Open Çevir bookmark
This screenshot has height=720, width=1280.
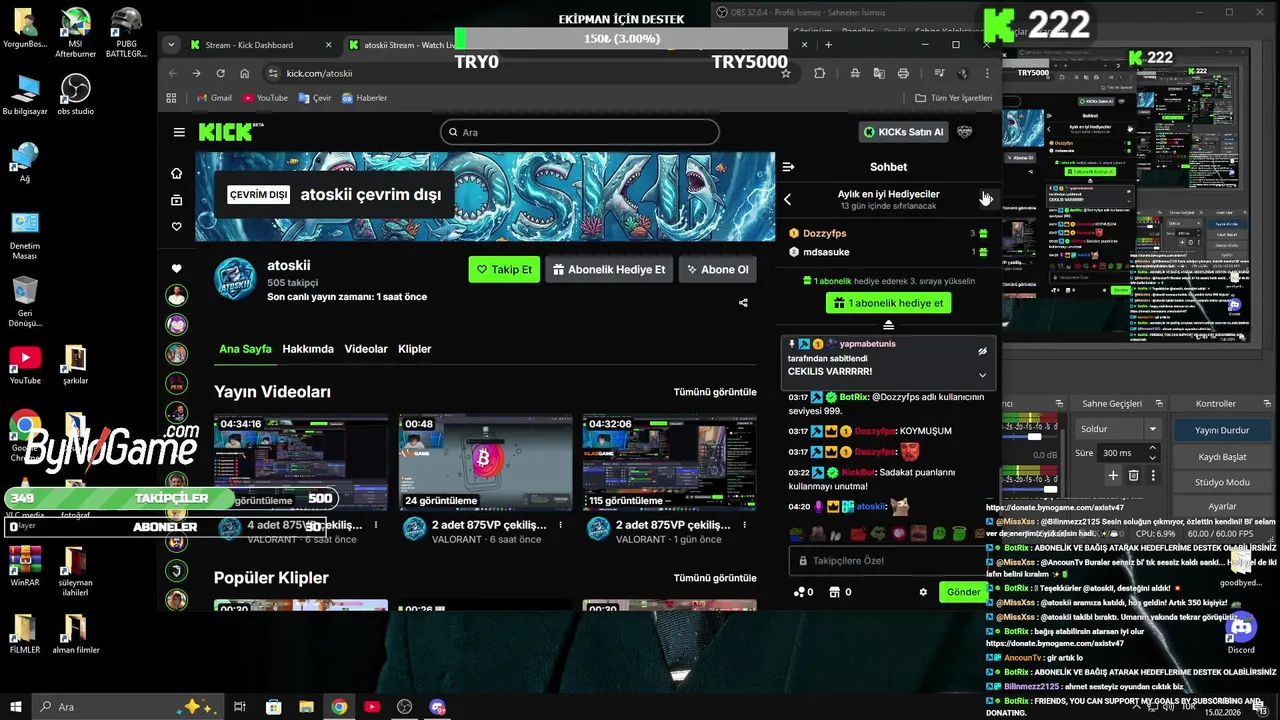pos(315,98)
